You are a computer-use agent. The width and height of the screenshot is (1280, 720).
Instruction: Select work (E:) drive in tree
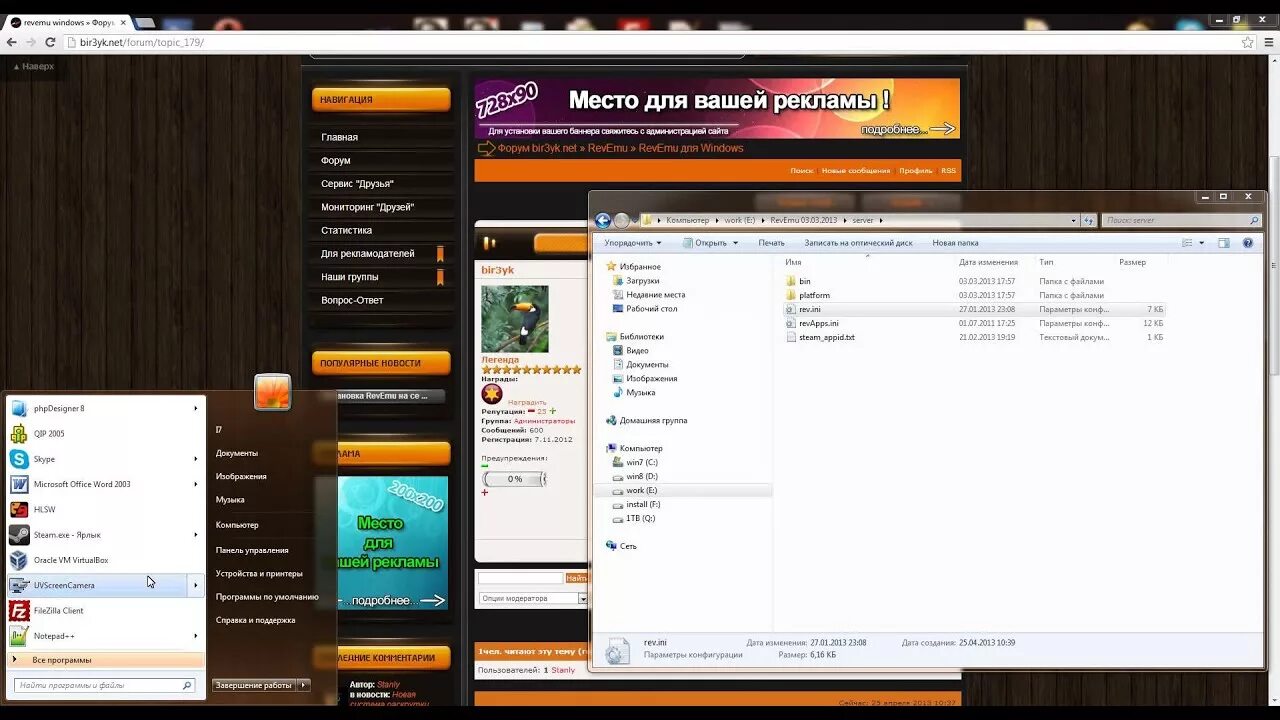click(x=641, y=491)
